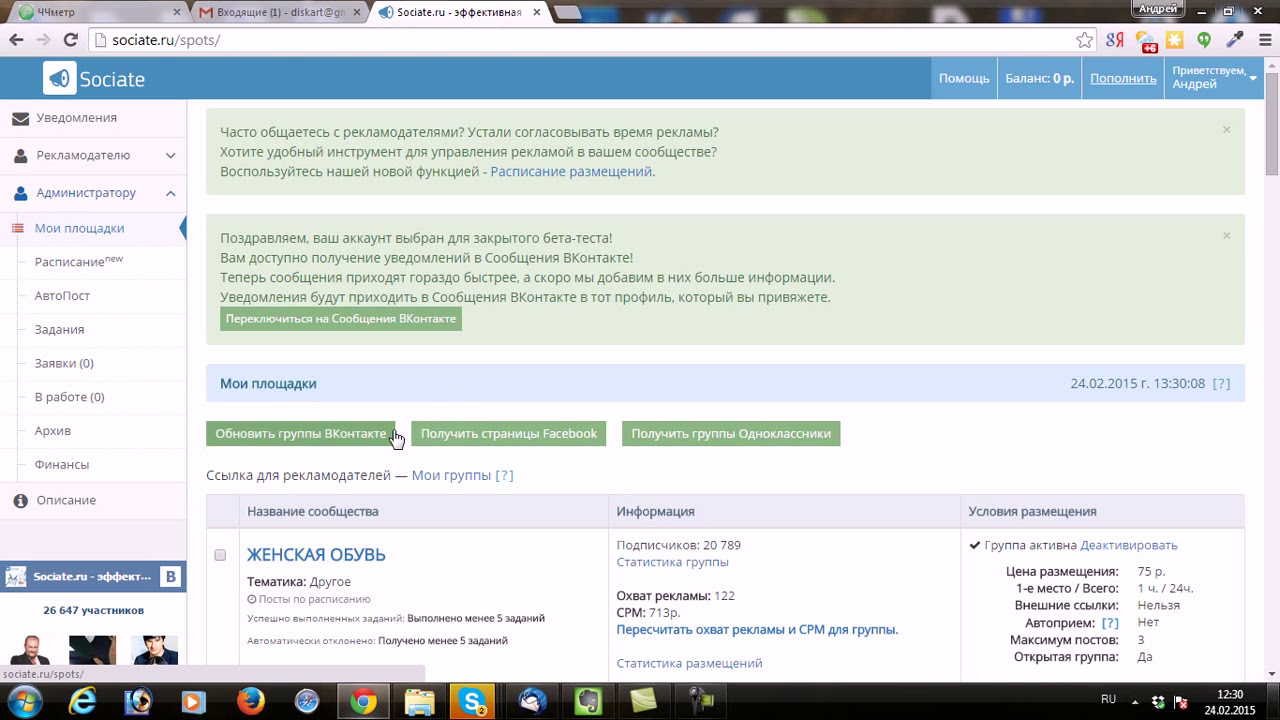The image size is (1280, 720).
Task: Open ЖЕНСКАЯ ОБУВЬ community link
Action: [316, 555]
